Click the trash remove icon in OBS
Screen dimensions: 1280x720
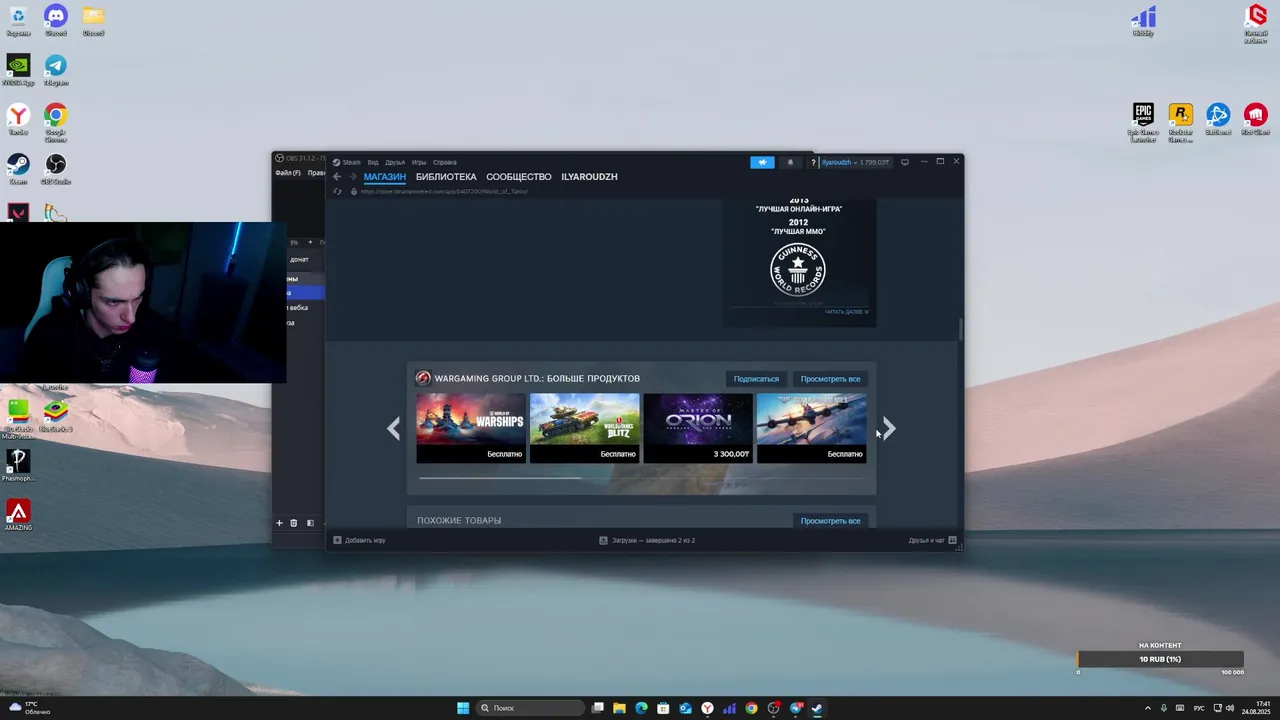click(293, 523)
